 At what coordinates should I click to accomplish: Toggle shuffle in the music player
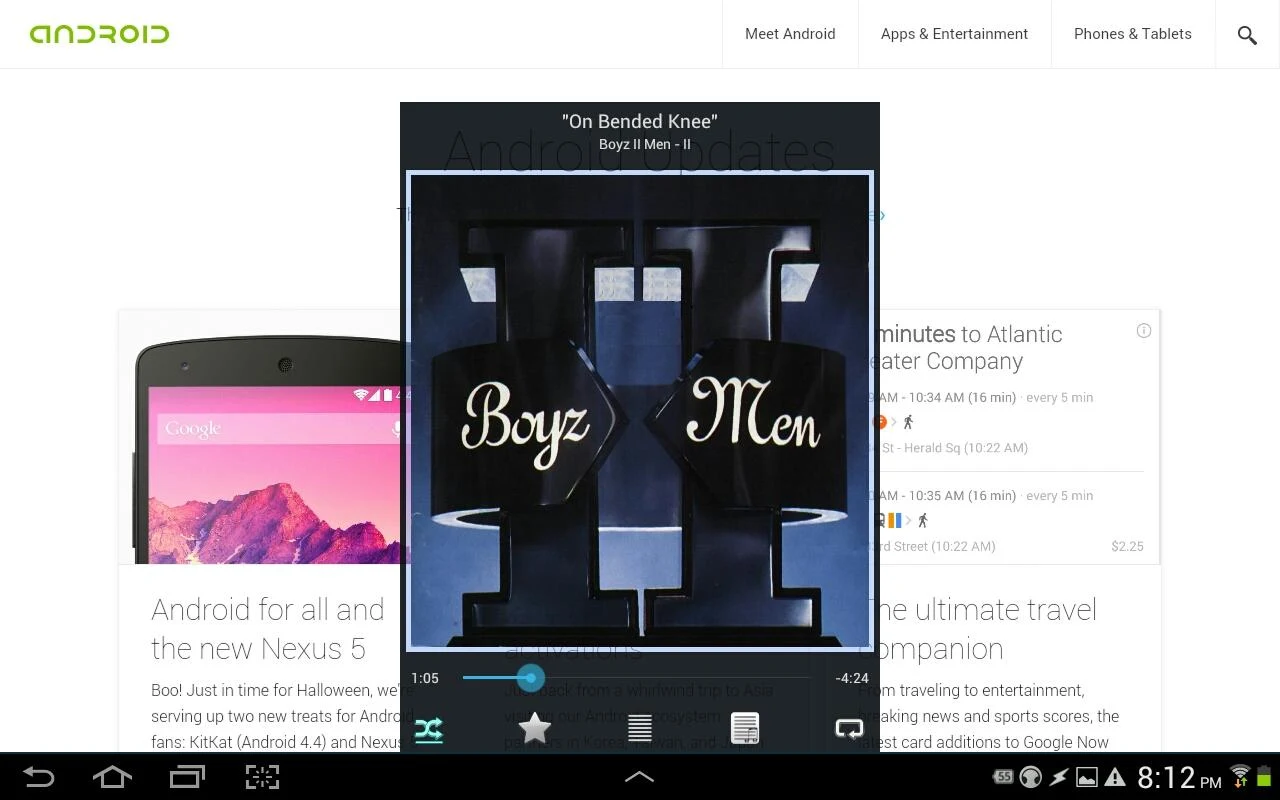[429, 730]
